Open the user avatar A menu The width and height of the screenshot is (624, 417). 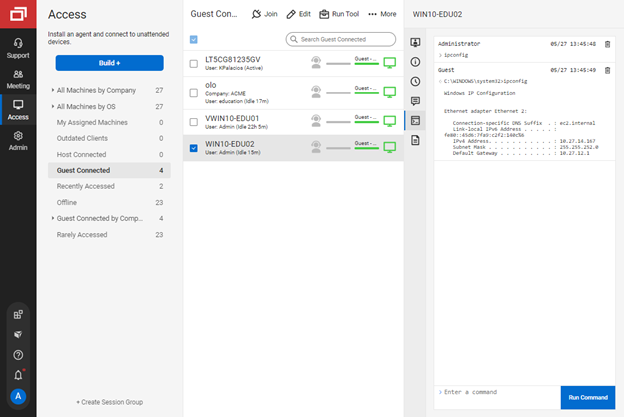[x=18, y=396]
